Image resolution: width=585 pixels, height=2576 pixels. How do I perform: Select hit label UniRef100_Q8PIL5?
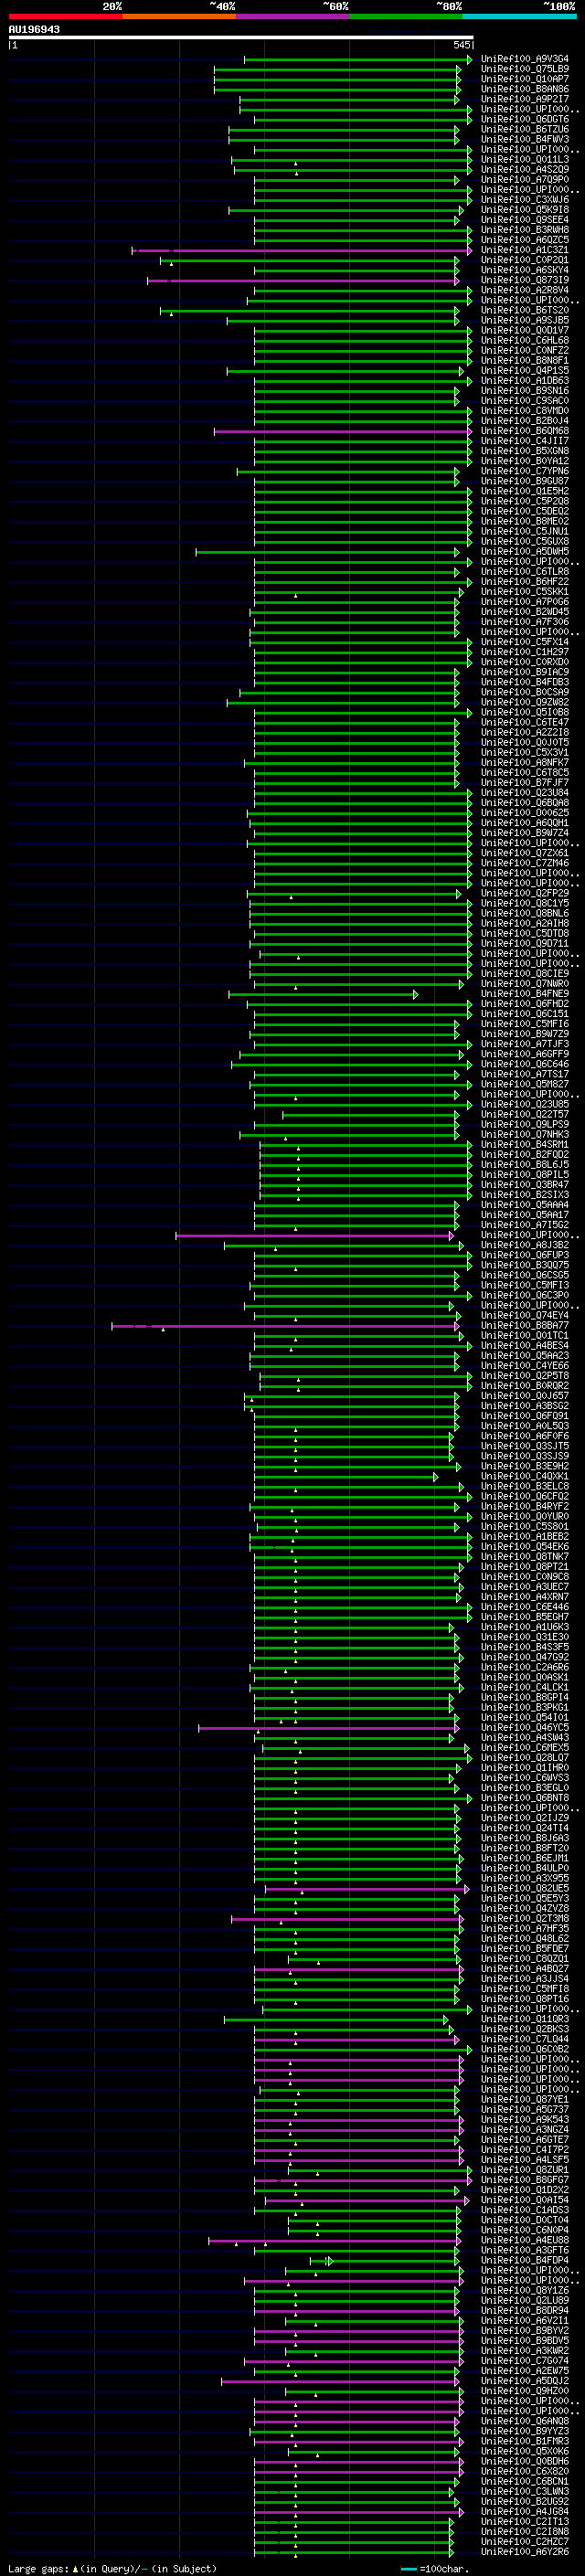[x=525, y=1175]
